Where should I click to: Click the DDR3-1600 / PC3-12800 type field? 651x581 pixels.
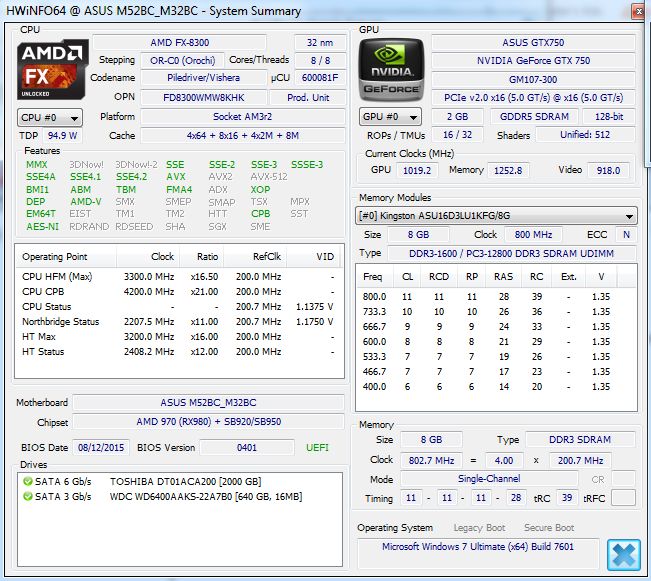(511, 253)
